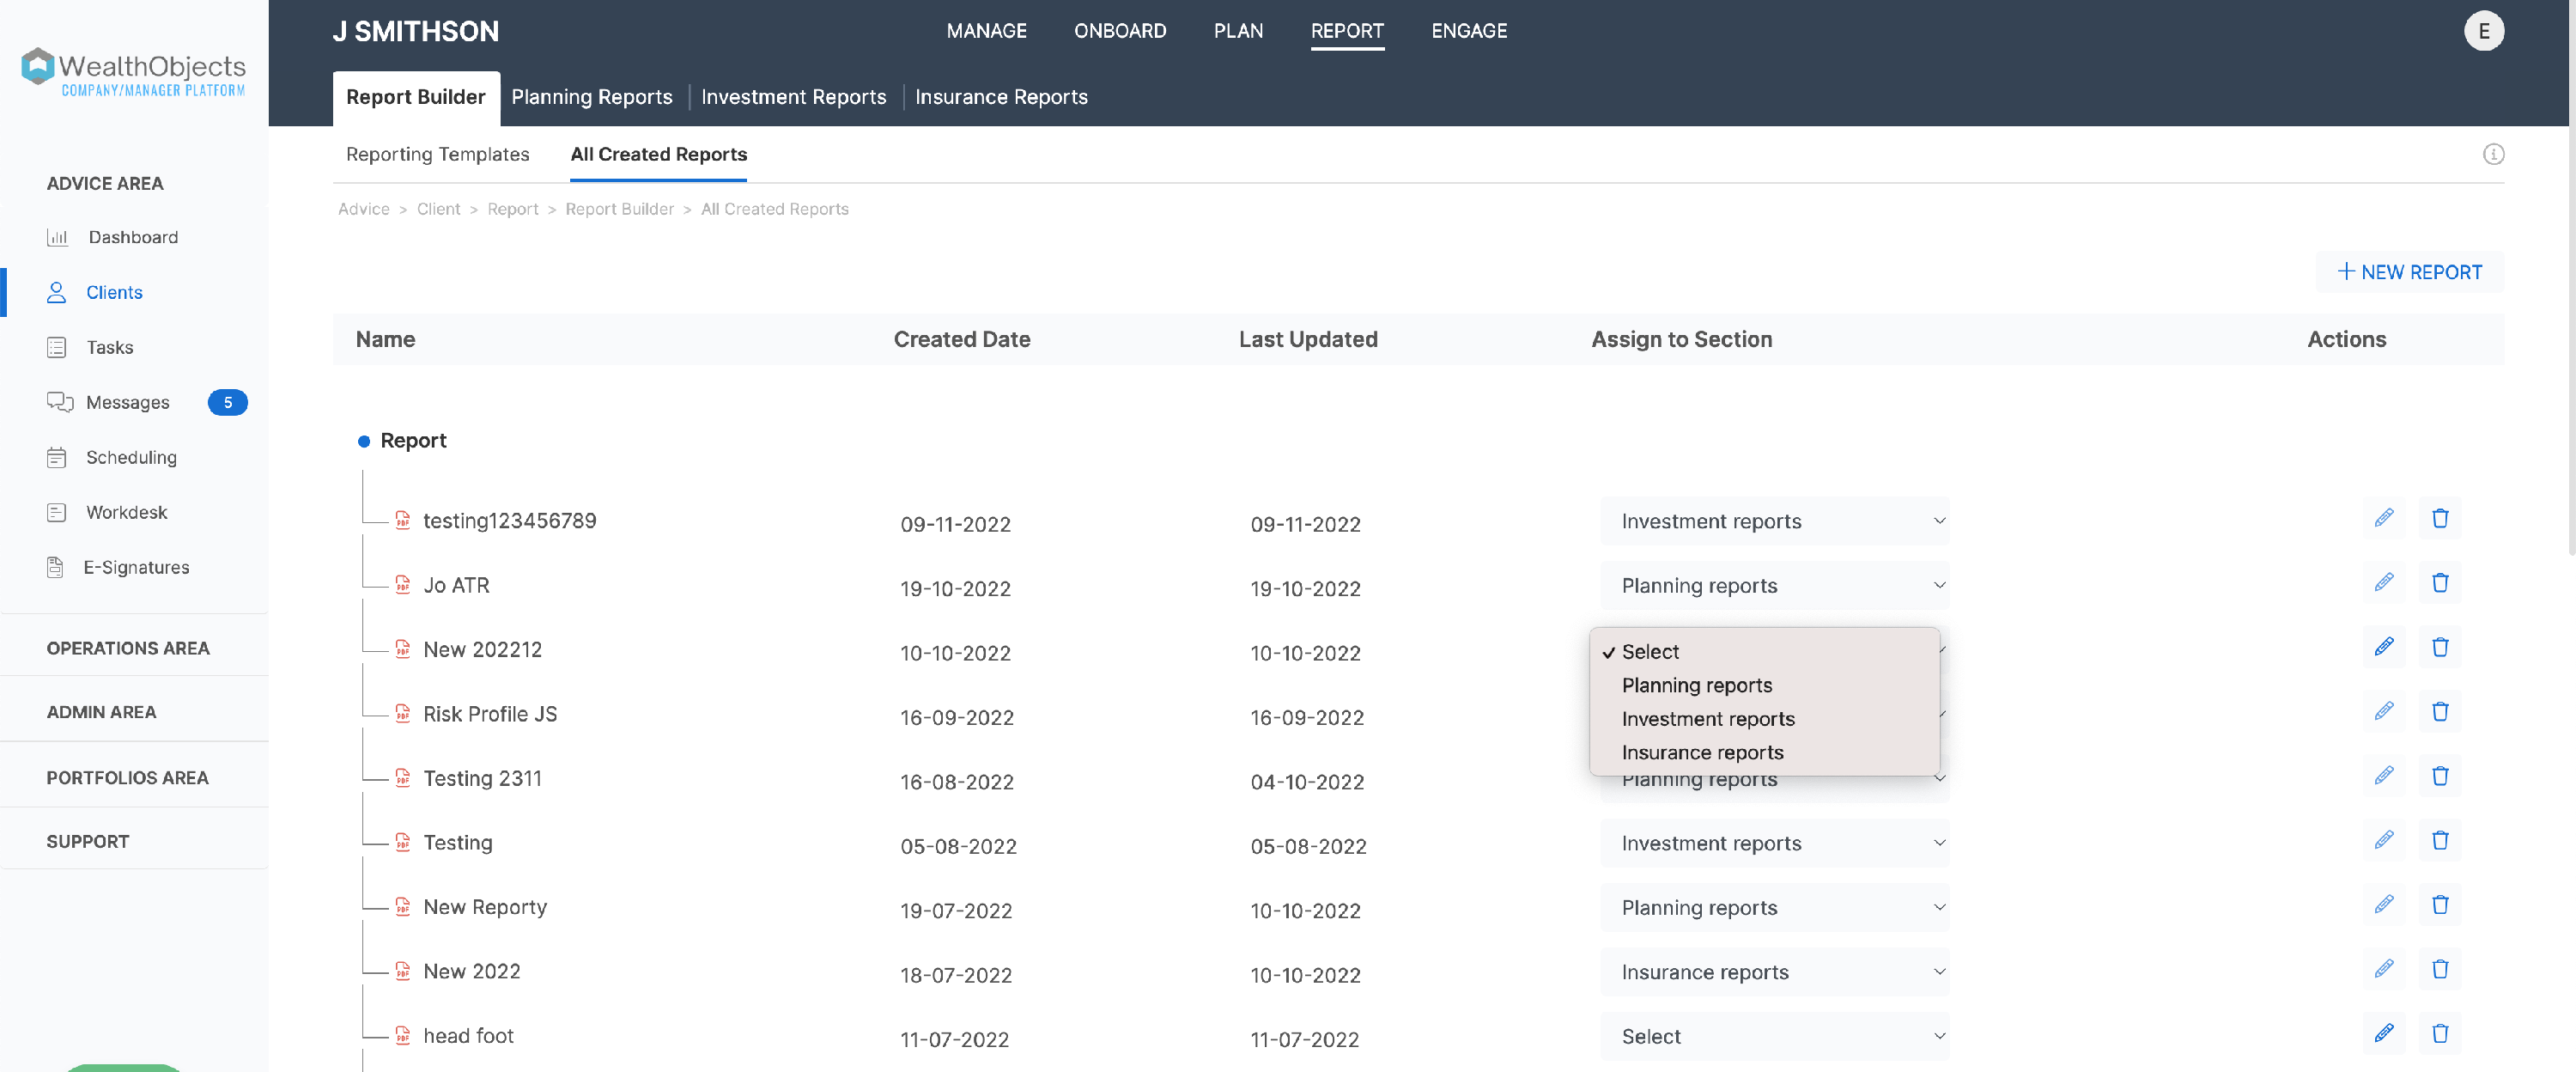The image size is (2576, 1072).
Task: Open Dashboard from the sidebar
Action: tap(112, 237)
